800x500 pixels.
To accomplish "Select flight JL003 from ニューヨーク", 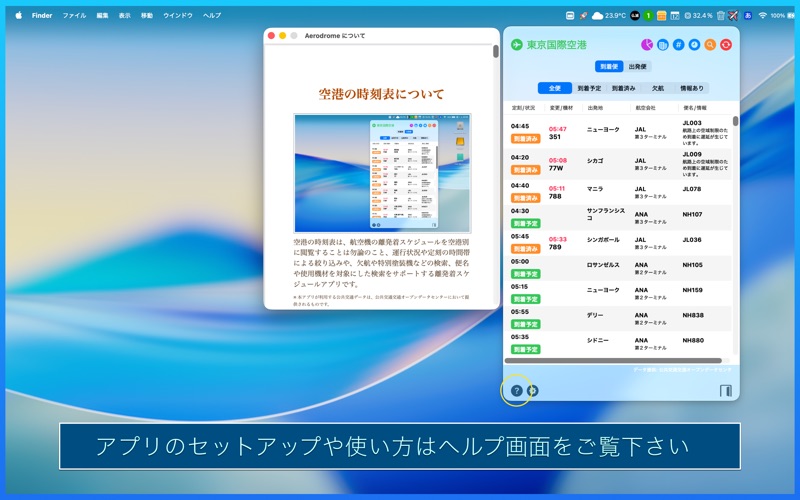I will pyautogui.click(x=619, y=133).
